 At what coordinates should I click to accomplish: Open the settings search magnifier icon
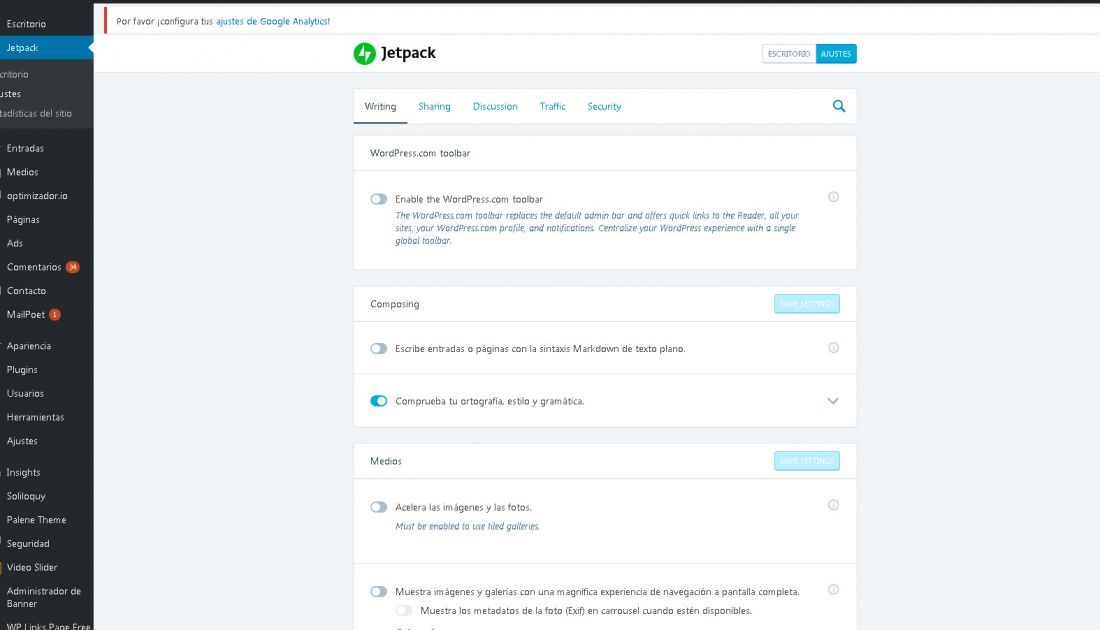coord(838,106)
